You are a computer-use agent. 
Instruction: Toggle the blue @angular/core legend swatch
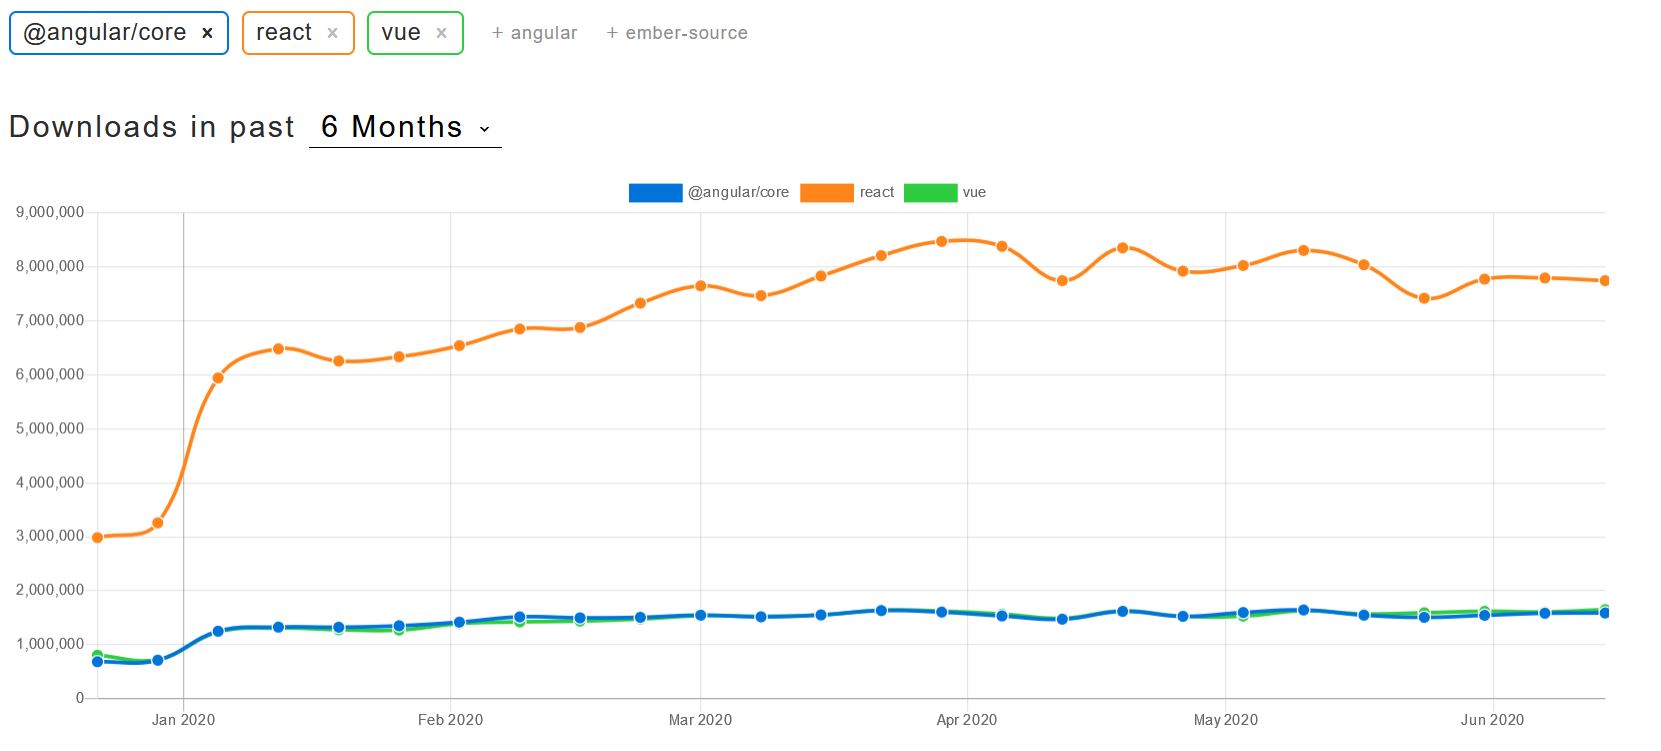655,193
